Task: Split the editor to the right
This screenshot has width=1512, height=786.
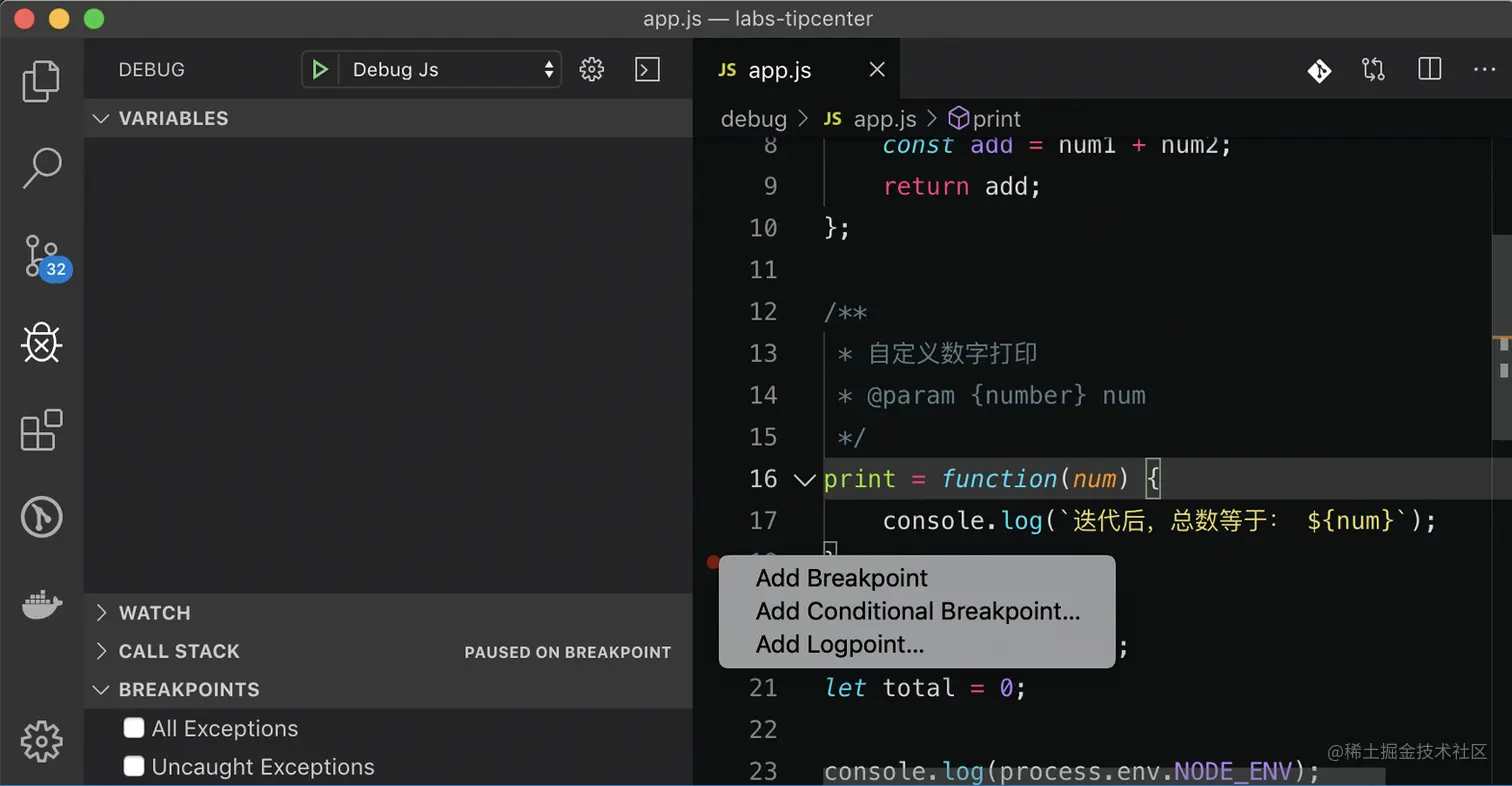Action: 1430,69
